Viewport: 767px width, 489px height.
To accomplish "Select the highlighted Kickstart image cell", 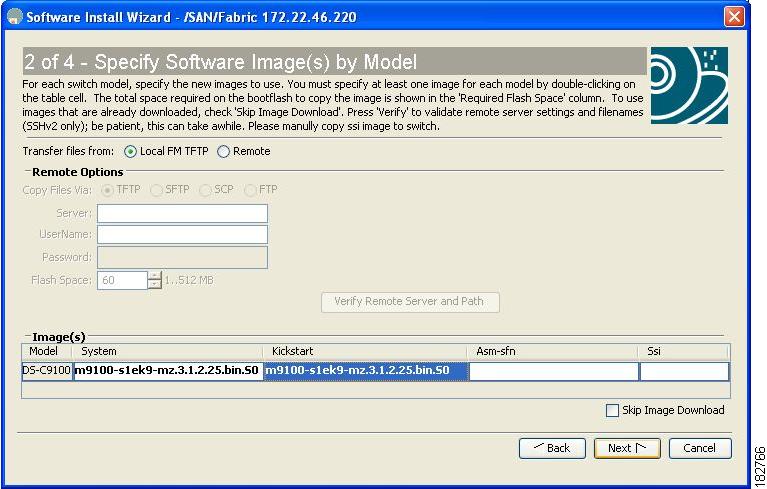I will [x=365, y=371].
